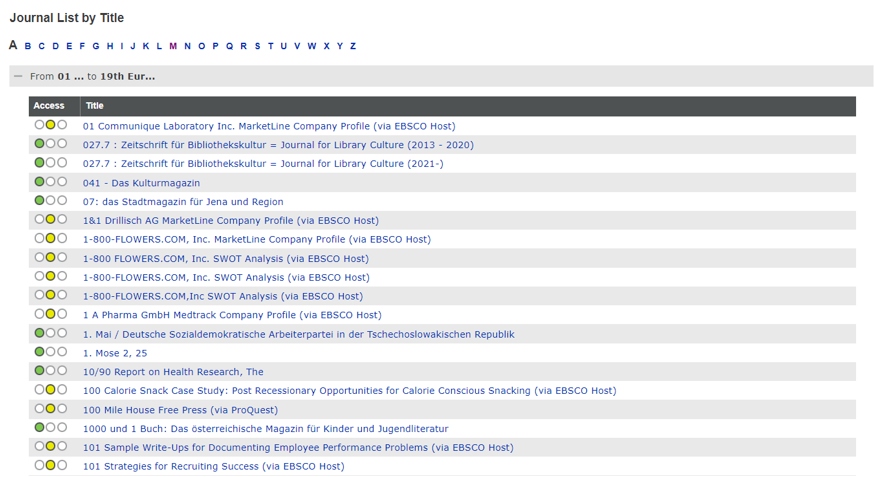This screenshot has width=874, height=477.
Task: Jump to journals starting with B
Action: coord(28,46)
